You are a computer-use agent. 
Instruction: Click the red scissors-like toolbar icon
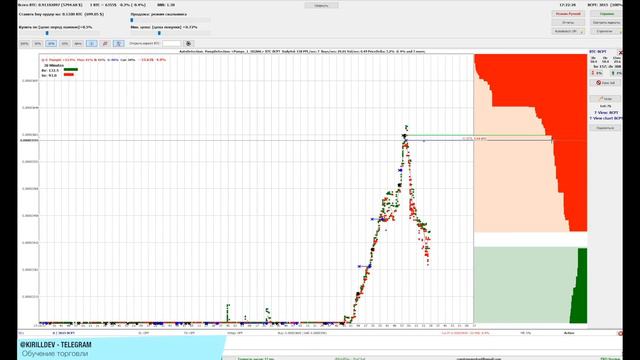[x=105, y=43]
